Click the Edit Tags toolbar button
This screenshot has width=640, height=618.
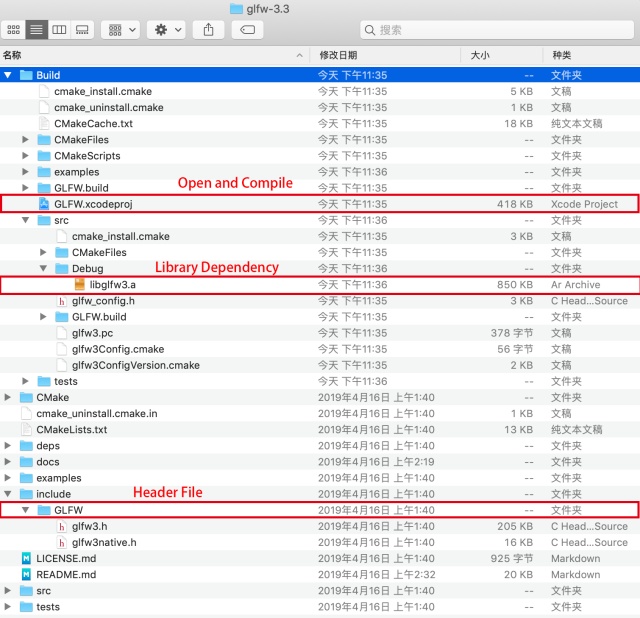click(247, 30)
